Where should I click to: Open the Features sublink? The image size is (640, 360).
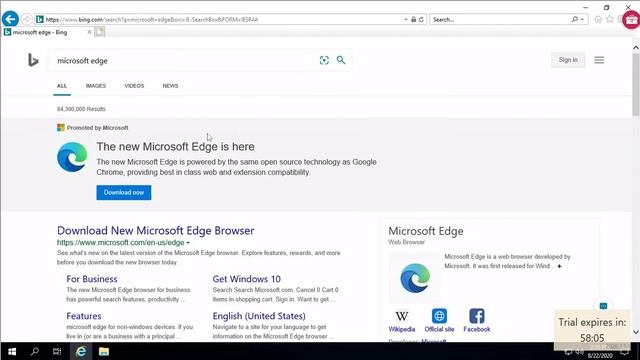click(84, 316)
